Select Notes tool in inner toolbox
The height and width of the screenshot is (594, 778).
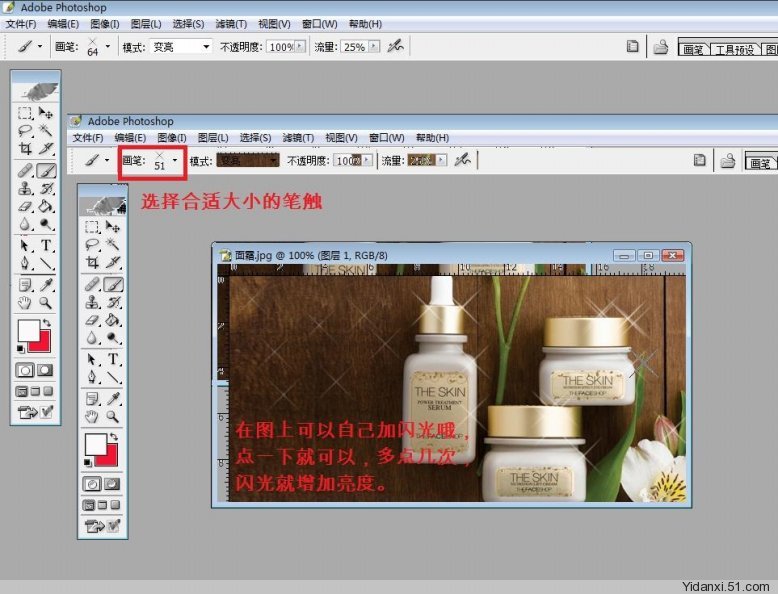(x=92, y=398)
